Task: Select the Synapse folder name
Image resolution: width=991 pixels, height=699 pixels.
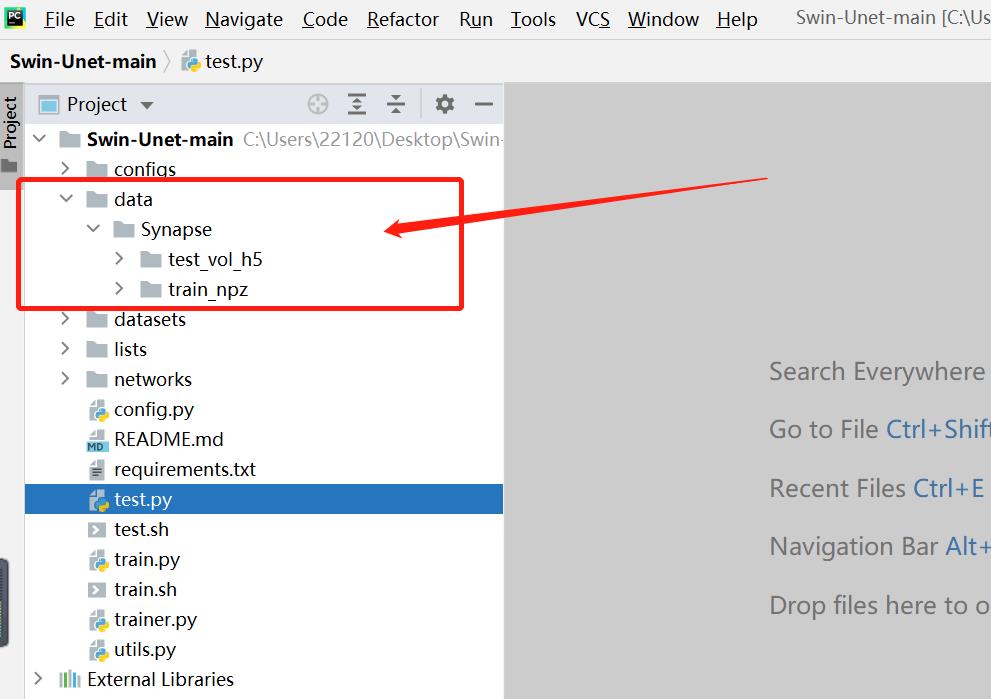Action: click(x=176, y=230)
